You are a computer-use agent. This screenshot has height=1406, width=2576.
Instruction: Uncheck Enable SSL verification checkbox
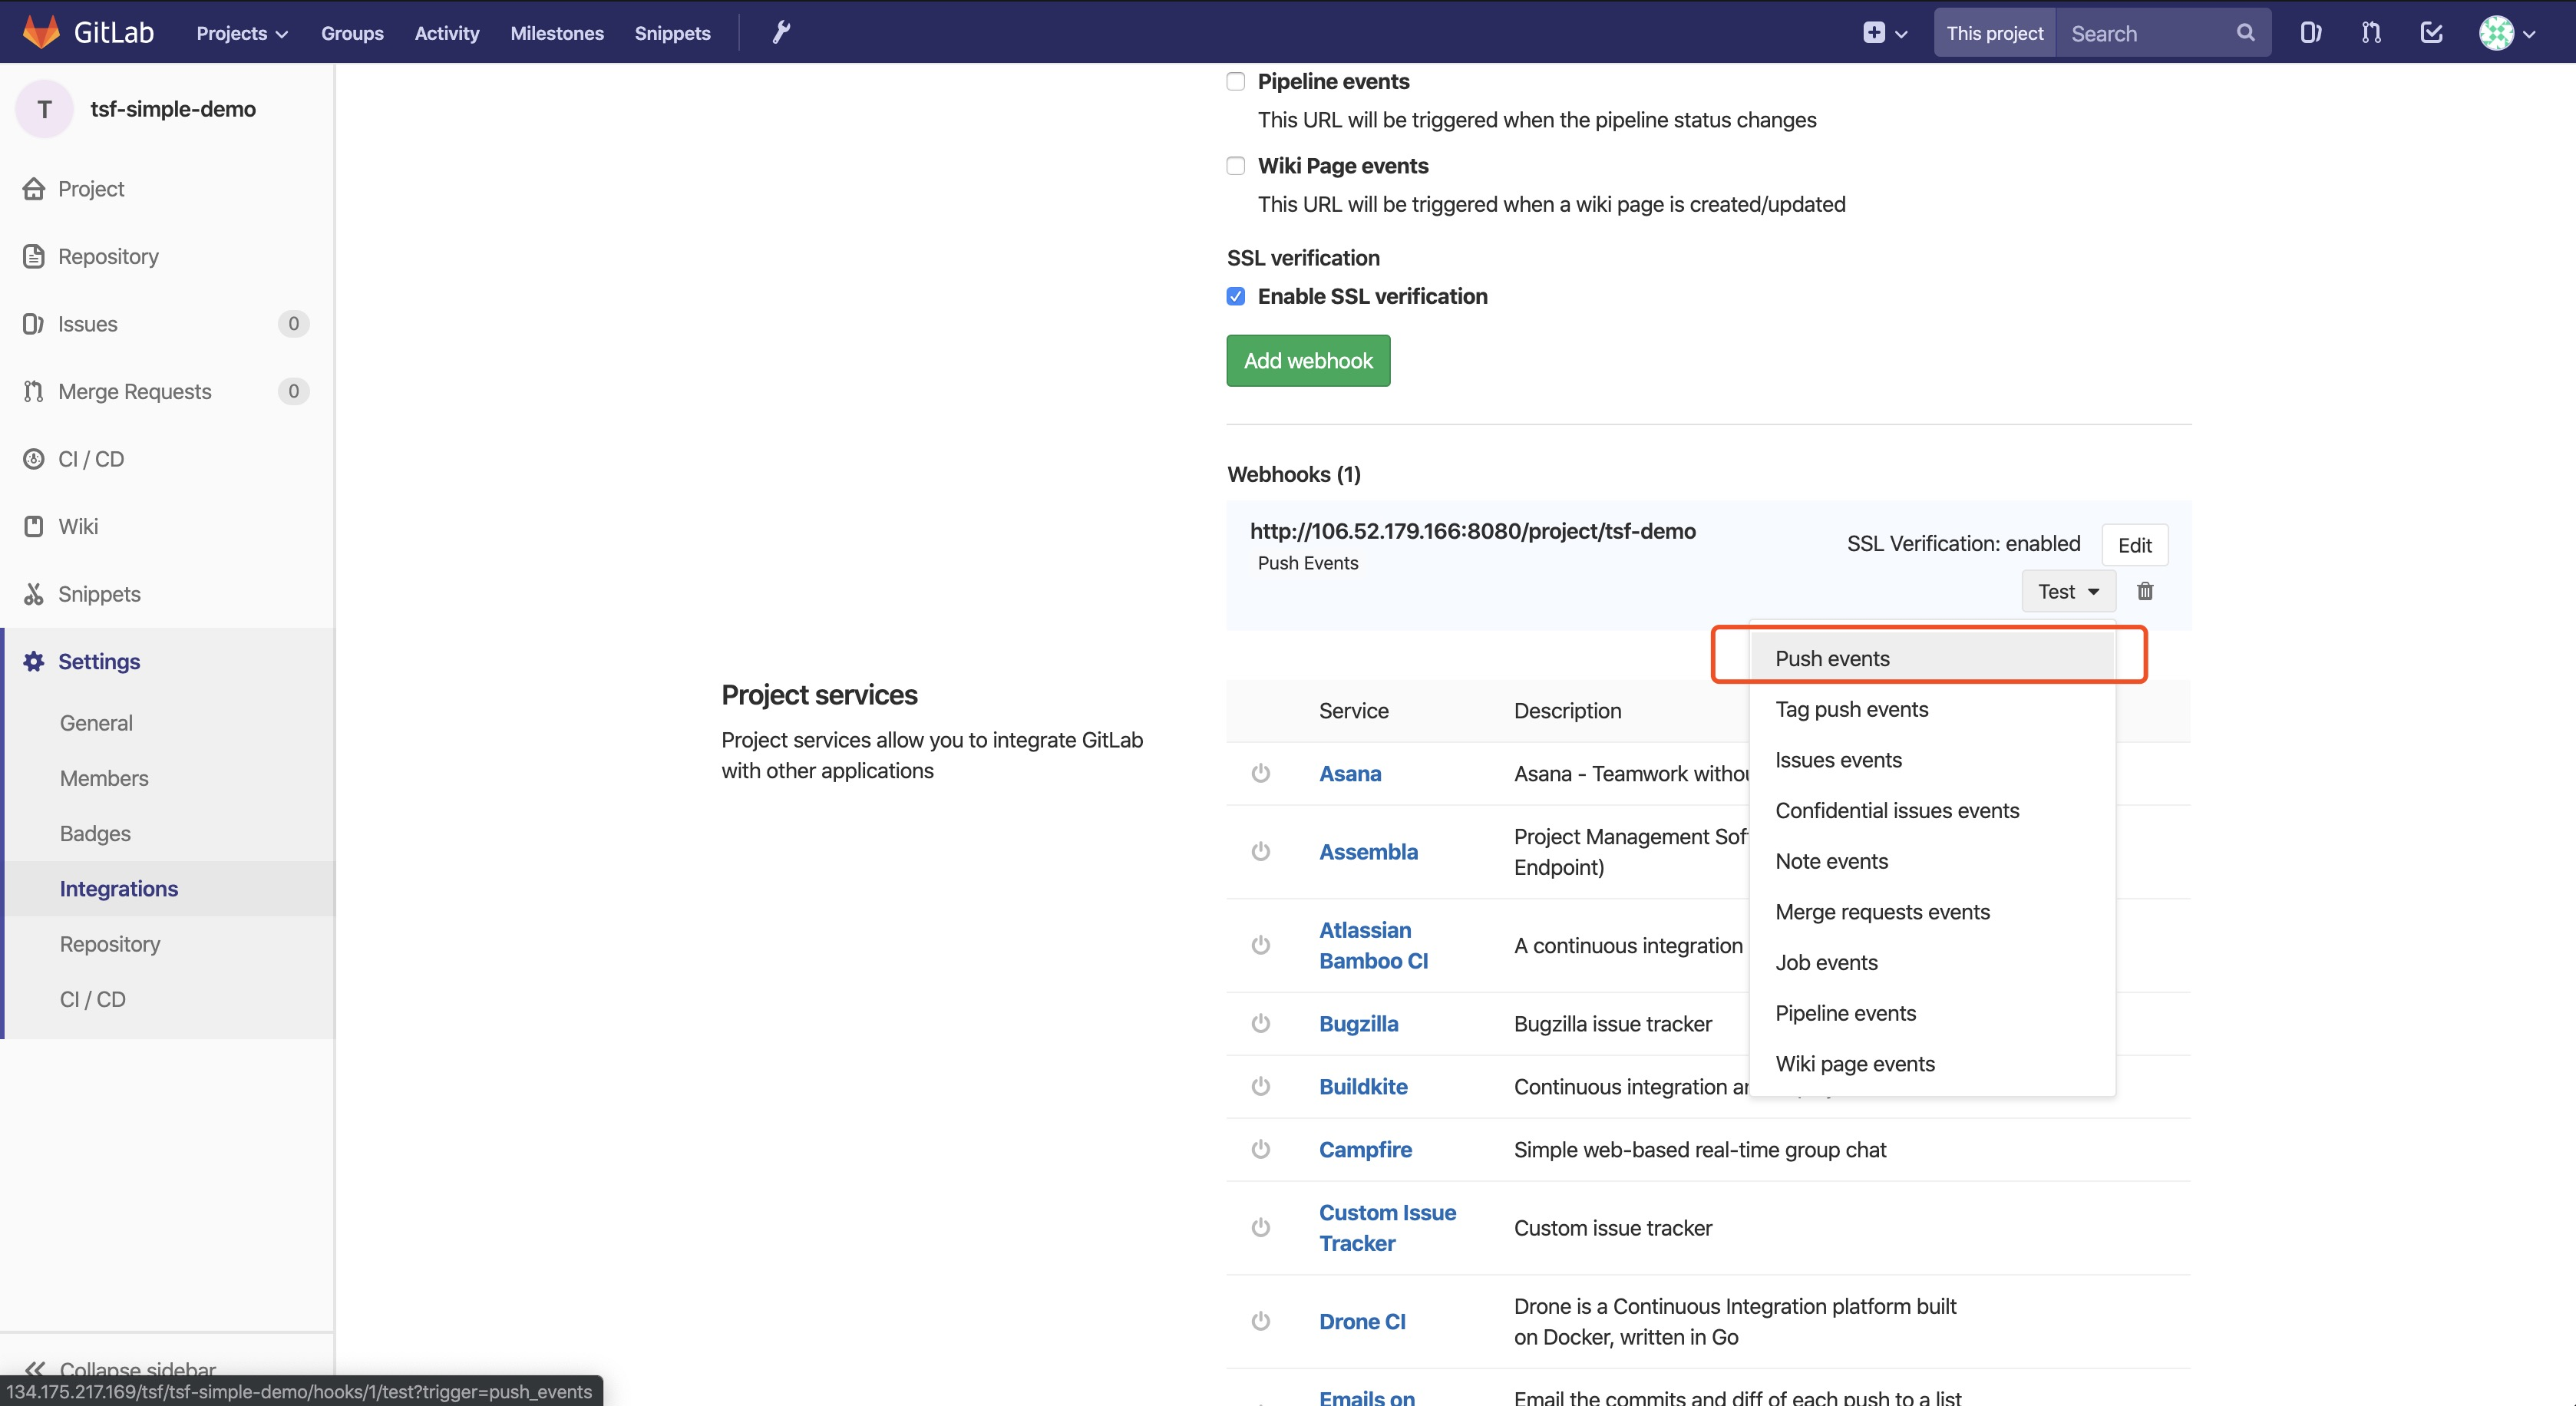pyautogui.click(x=1236, y=296)
